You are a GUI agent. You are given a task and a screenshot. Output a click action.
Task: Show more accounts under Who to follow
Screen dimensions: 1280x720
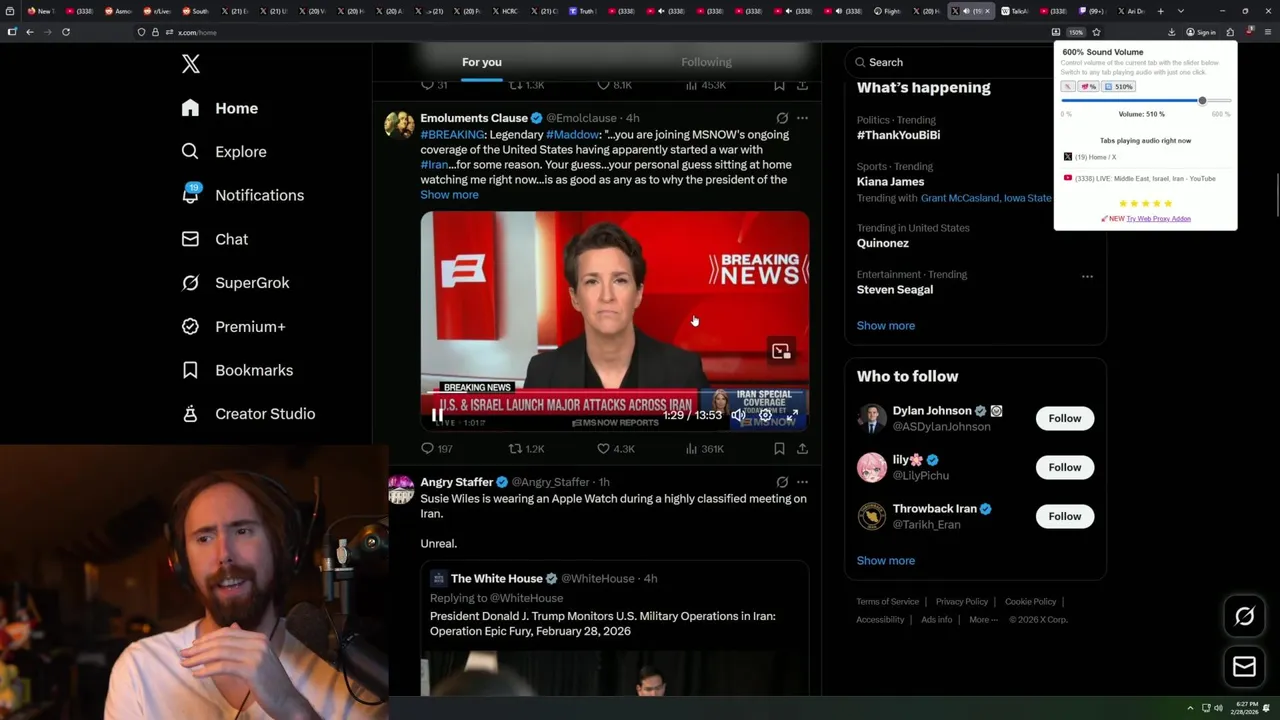click(886, 561)
